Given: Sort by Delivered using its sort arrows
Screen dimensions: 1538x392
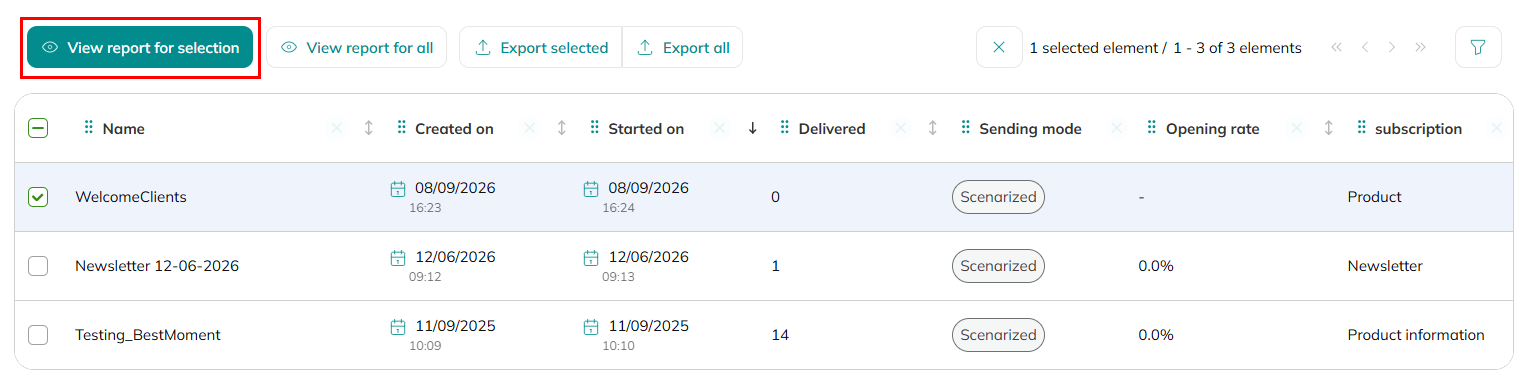Looking at the screenshot, I should [x=932, y=128].
